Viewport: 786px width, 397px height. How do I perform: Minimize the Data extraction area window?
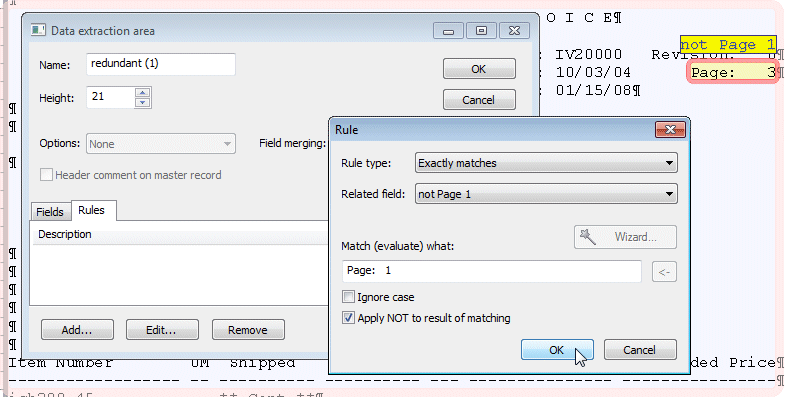[x=449, y=31]
